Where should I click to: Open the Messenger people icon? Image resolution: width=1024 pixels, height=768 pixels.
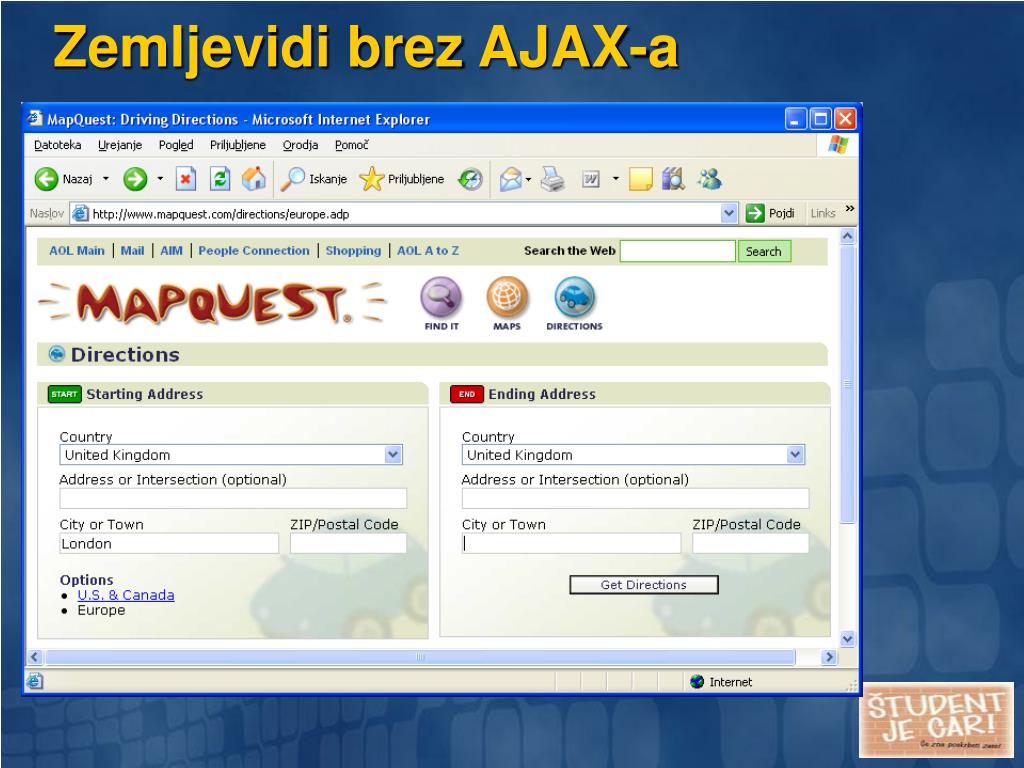coord(709,179)
